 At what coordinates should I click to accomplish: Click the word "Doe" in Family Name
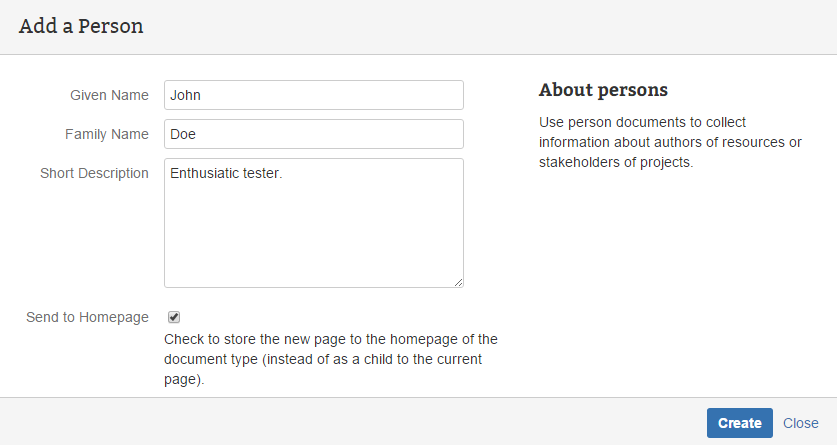point(183,134)
